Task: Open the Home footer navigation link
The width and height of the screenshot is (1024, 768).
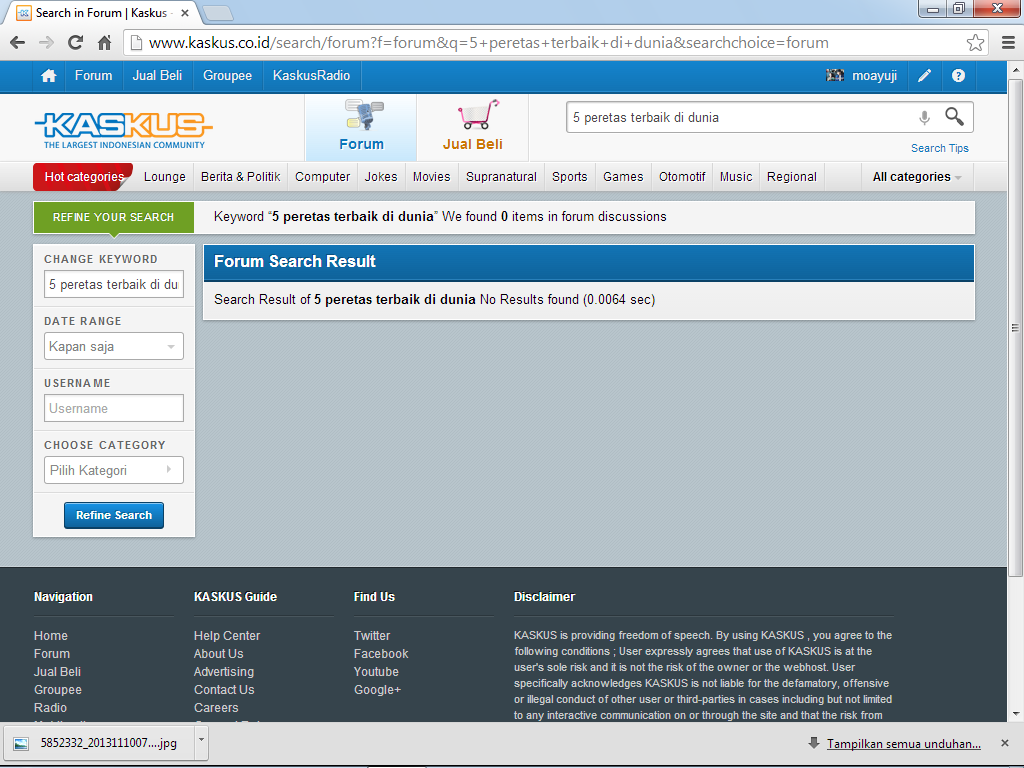Action: tap(51, 636)
